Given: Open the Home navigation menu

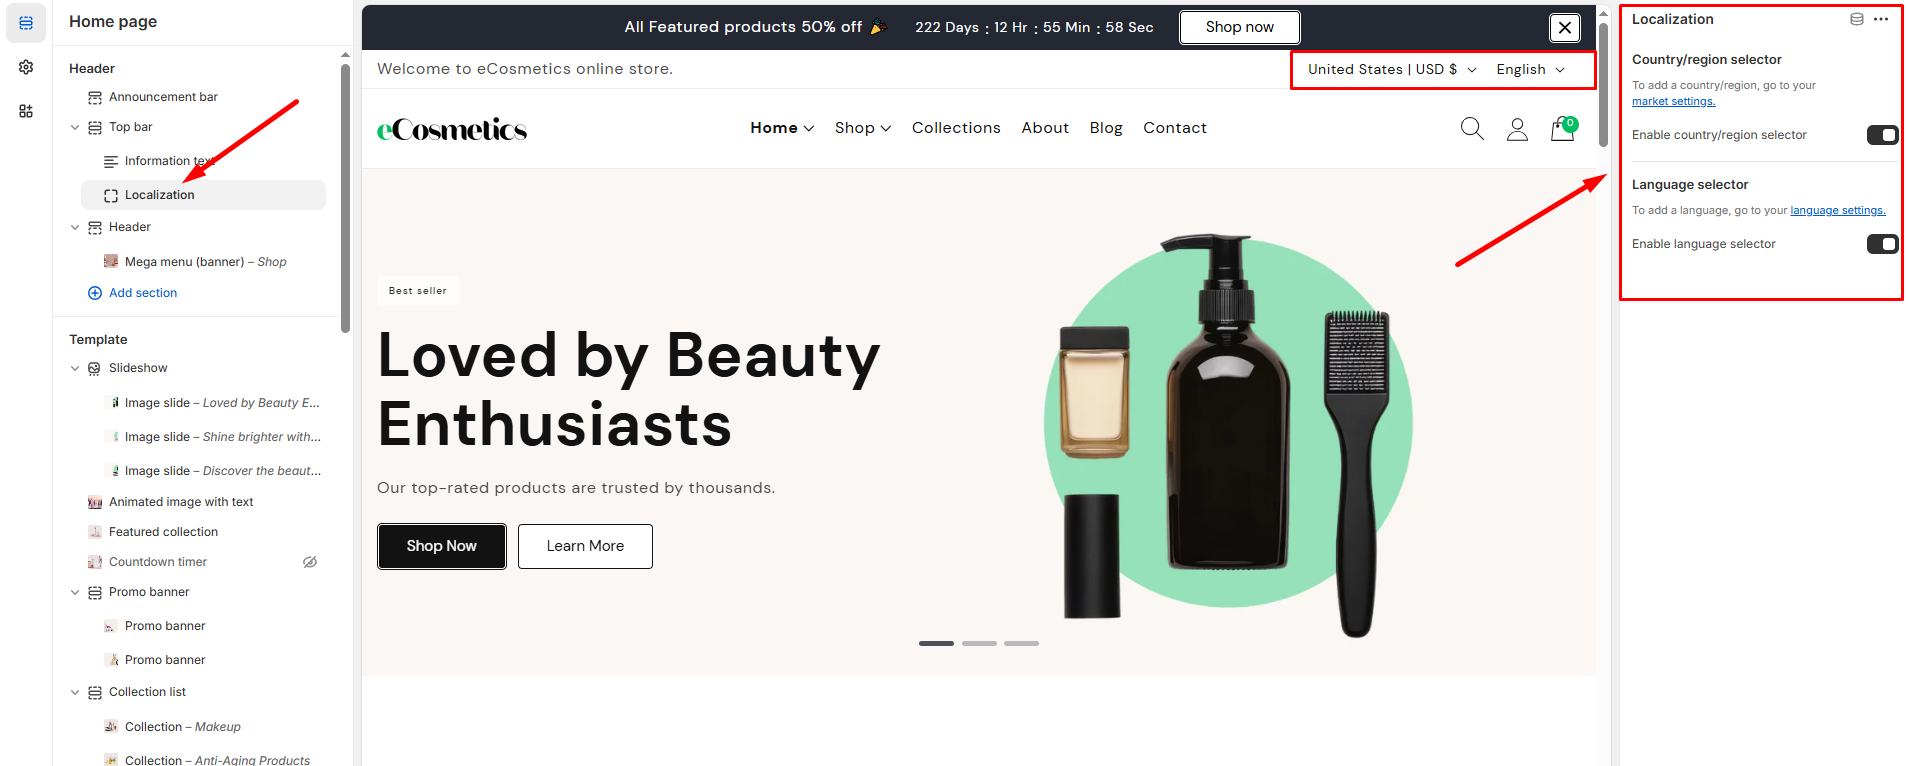Looking at the screenshot, I should tap(782, 128).
